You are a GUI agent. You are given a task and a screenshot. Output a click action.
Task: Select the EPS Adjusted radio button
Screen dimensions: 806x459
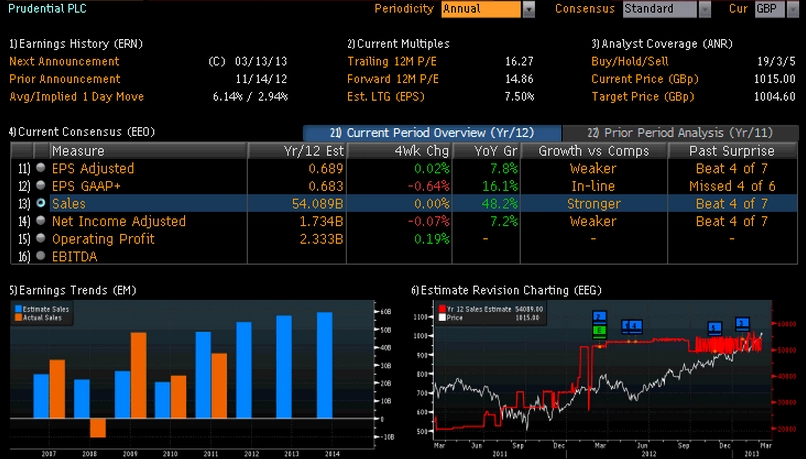point(41,168)
